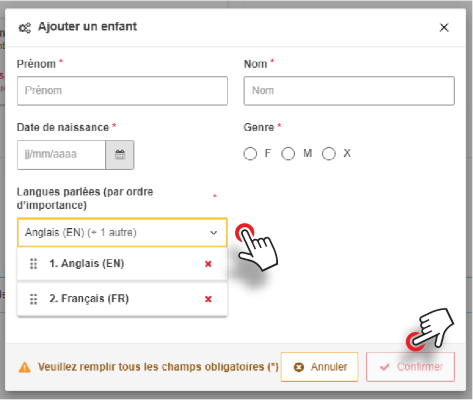
Task: Select the F gender radio button
Action: tap(250, 154)
